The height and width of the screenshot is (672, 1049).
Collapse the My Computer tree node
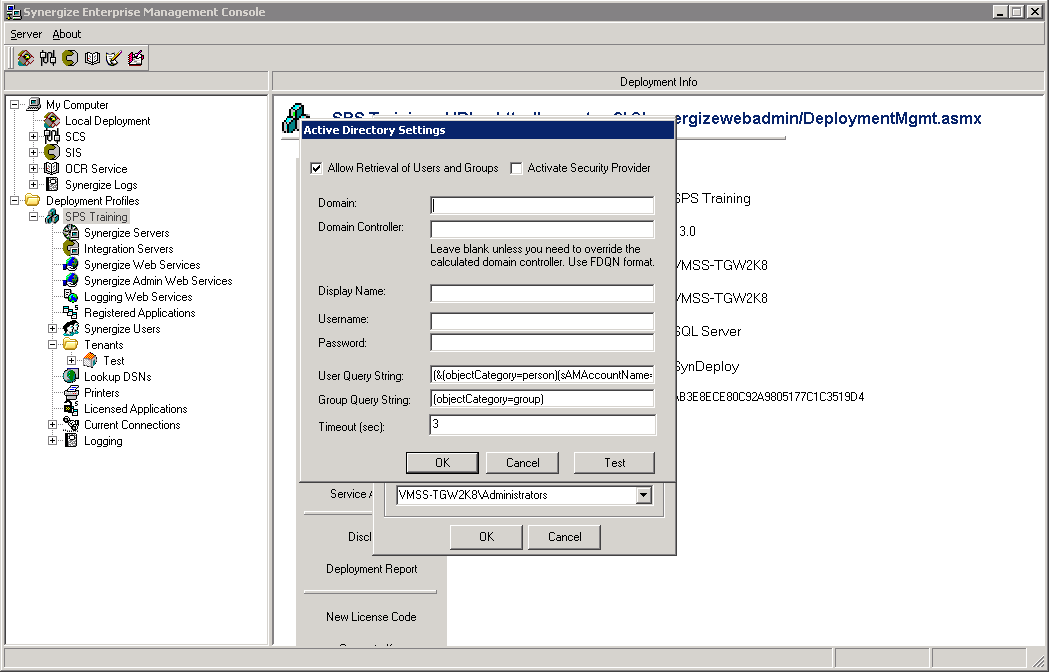(15, 104)
